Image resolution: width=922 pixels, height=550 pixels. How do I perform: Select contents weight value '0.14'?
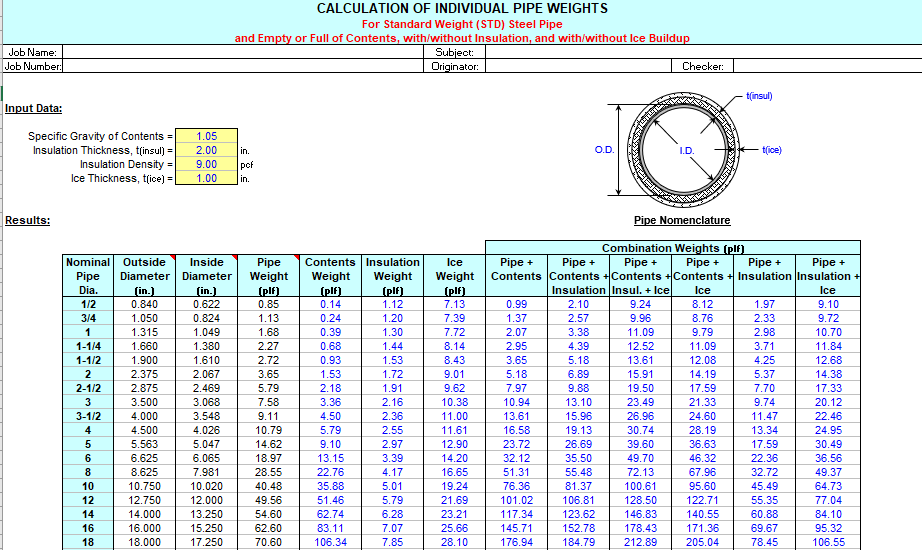pyautogui.click(x=330, y=304)
